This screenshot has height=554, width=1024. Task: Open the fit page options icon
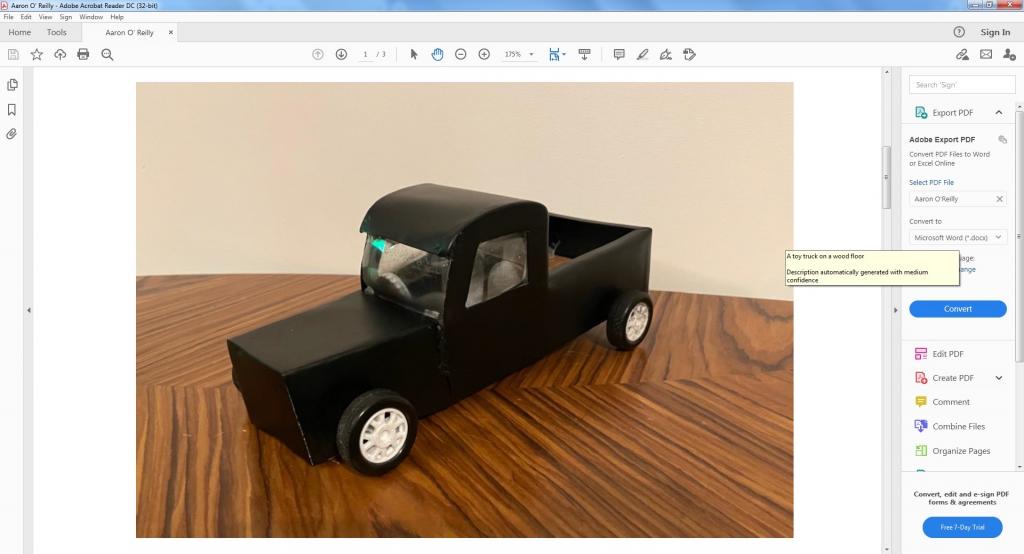tap(556, 55)
